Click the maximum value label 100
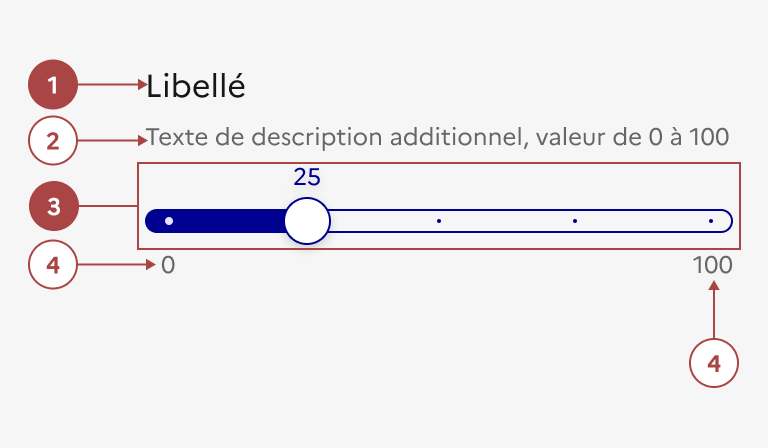768x448 pixels. click(x=711, y=266)
